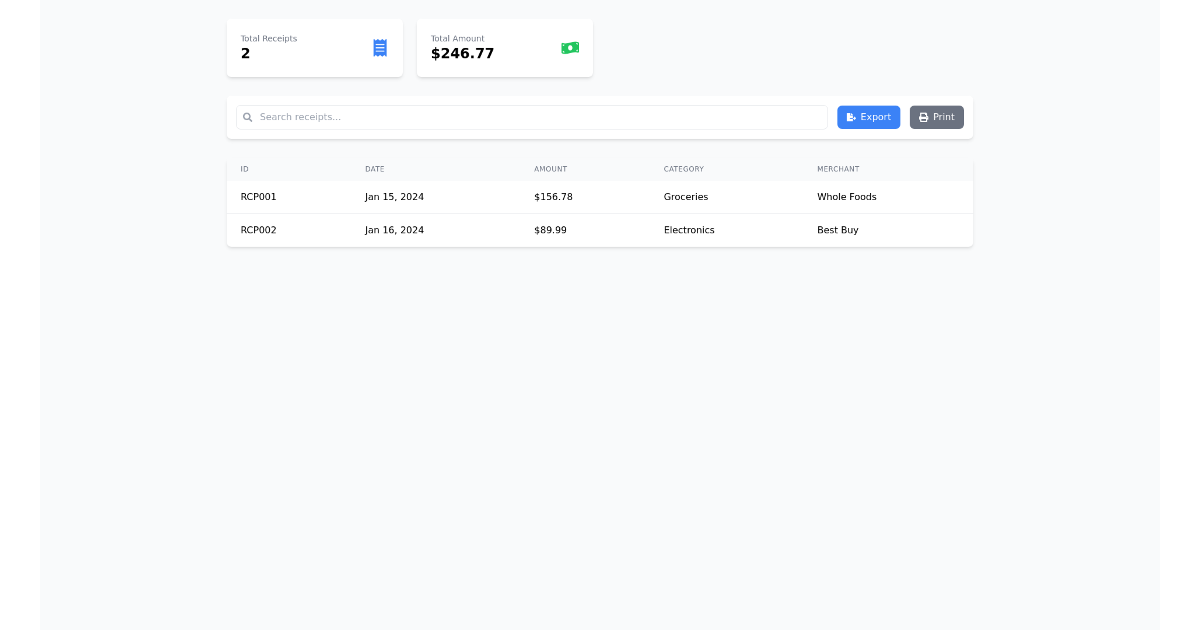1200x630 pixels.
Task: Sort the table by MERCHANT column
Action: coord(838,169)
